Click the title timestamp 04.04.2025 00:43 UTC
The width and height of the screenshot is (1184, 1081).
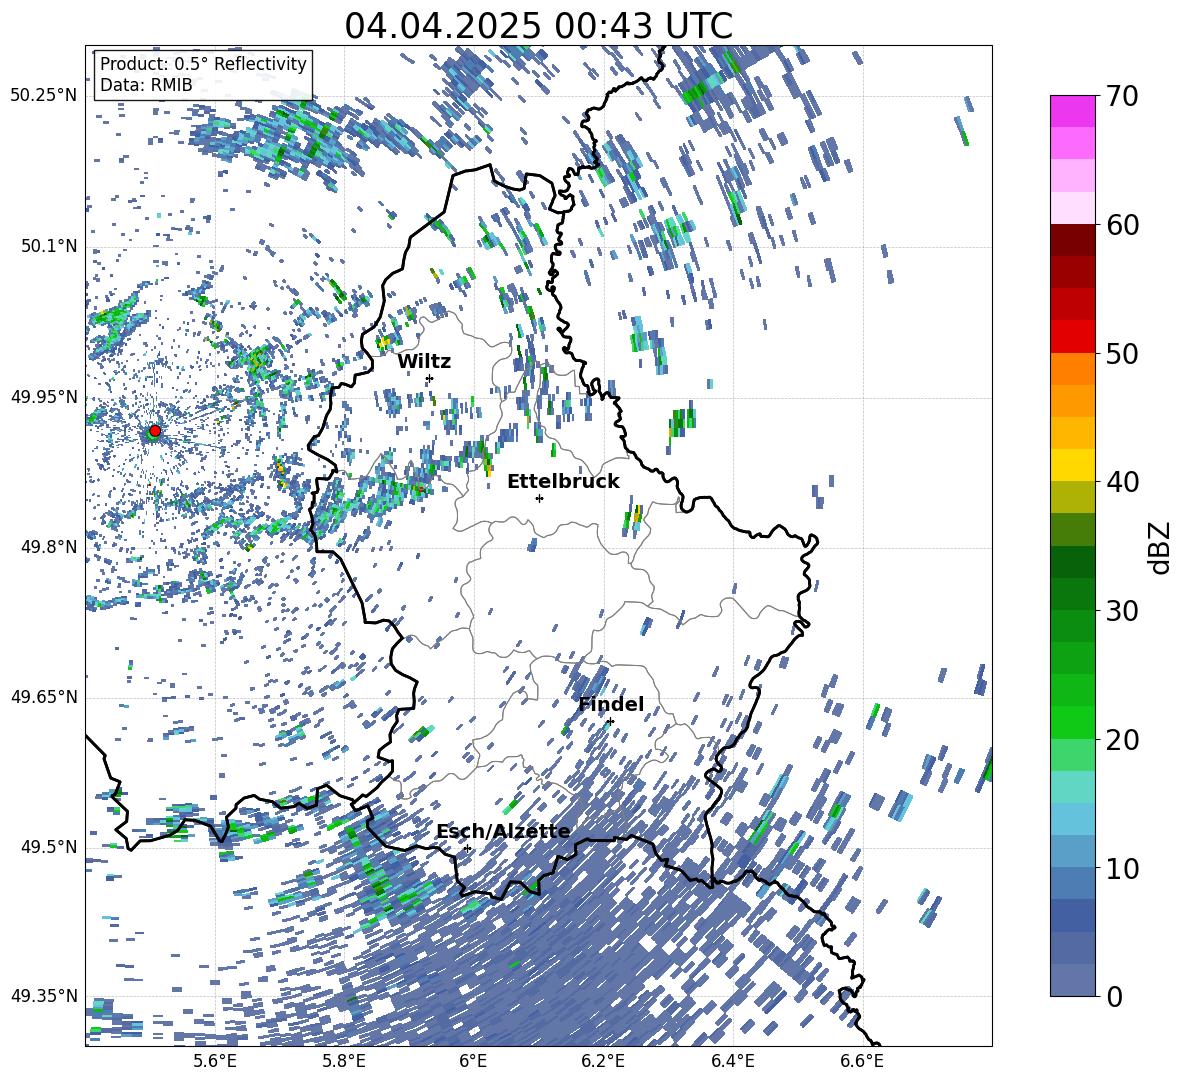pyautogui.click(x=538, y=26)
